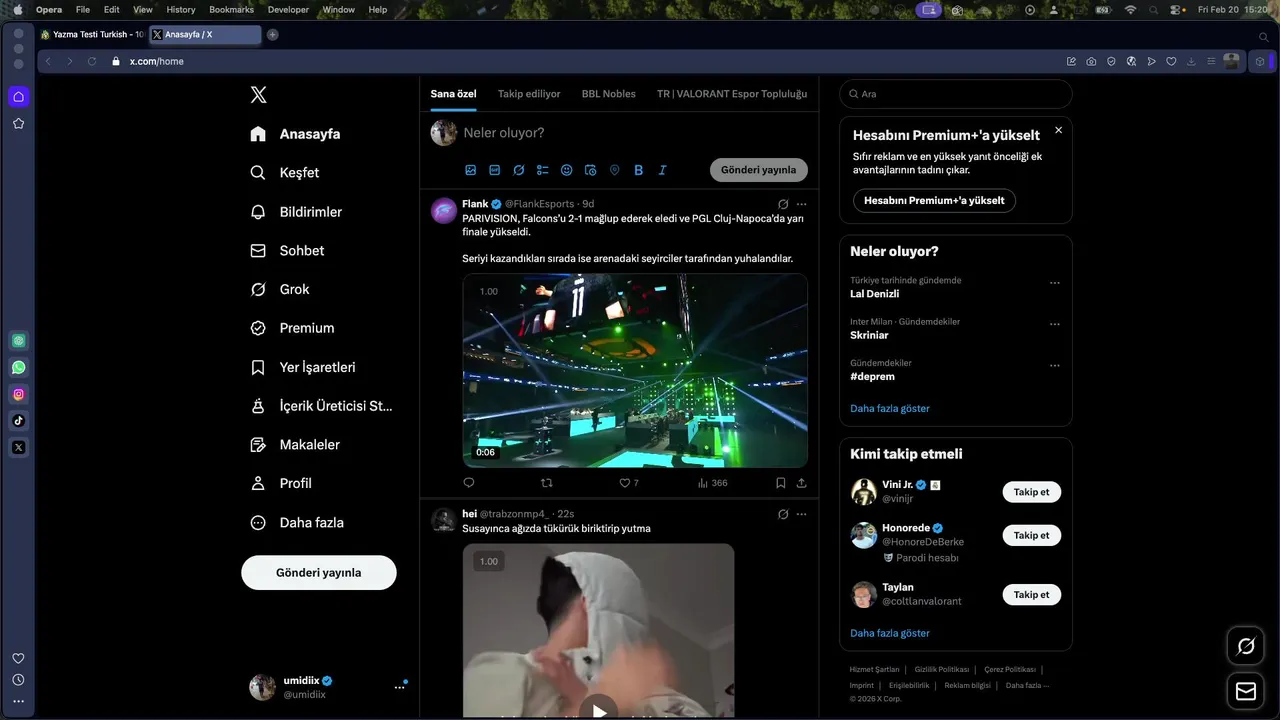The width and height of the screenshot is (1280, 720).
Task: Click Daha fazla göster under trends
Action: (x=890, y=408)
